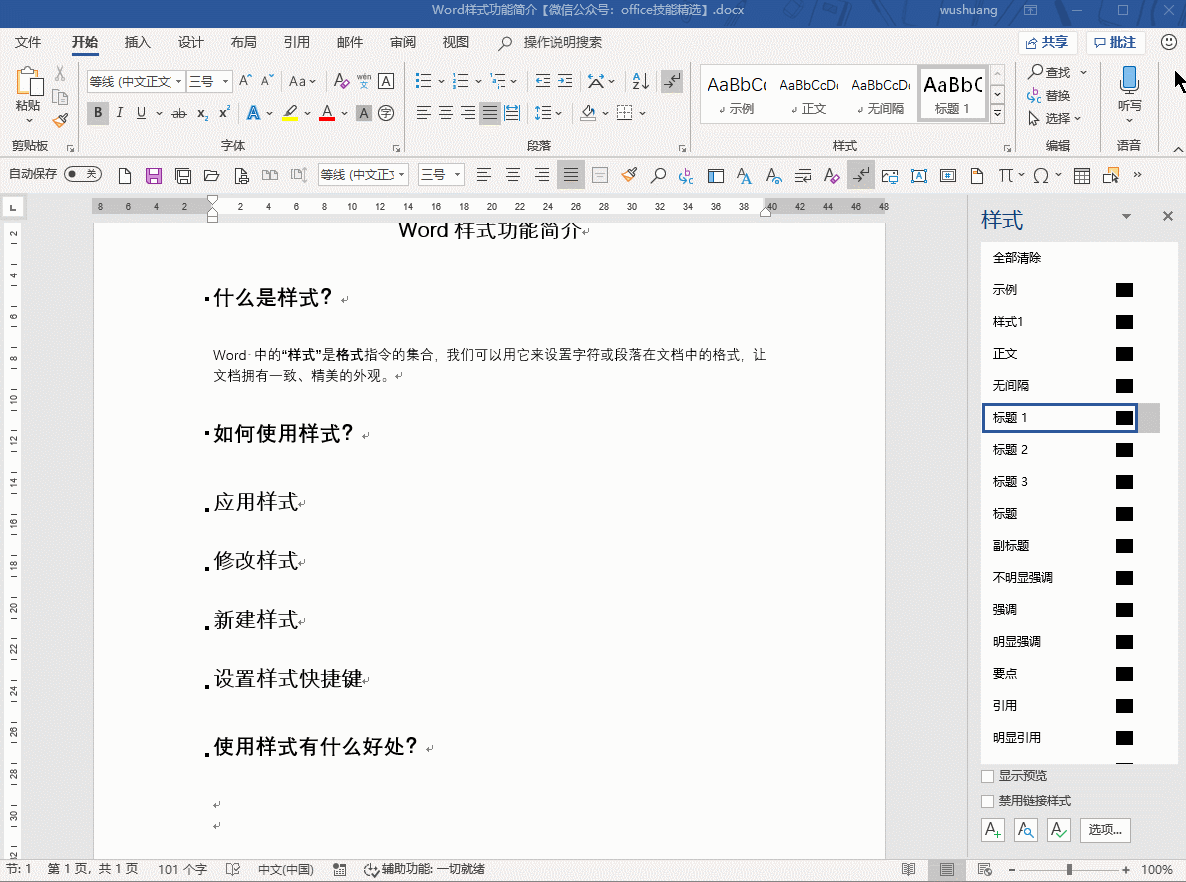This screenshot has height=882, width=1186.
Task: Open the Manage Styles icon
Action: [x=1059, y=830]
